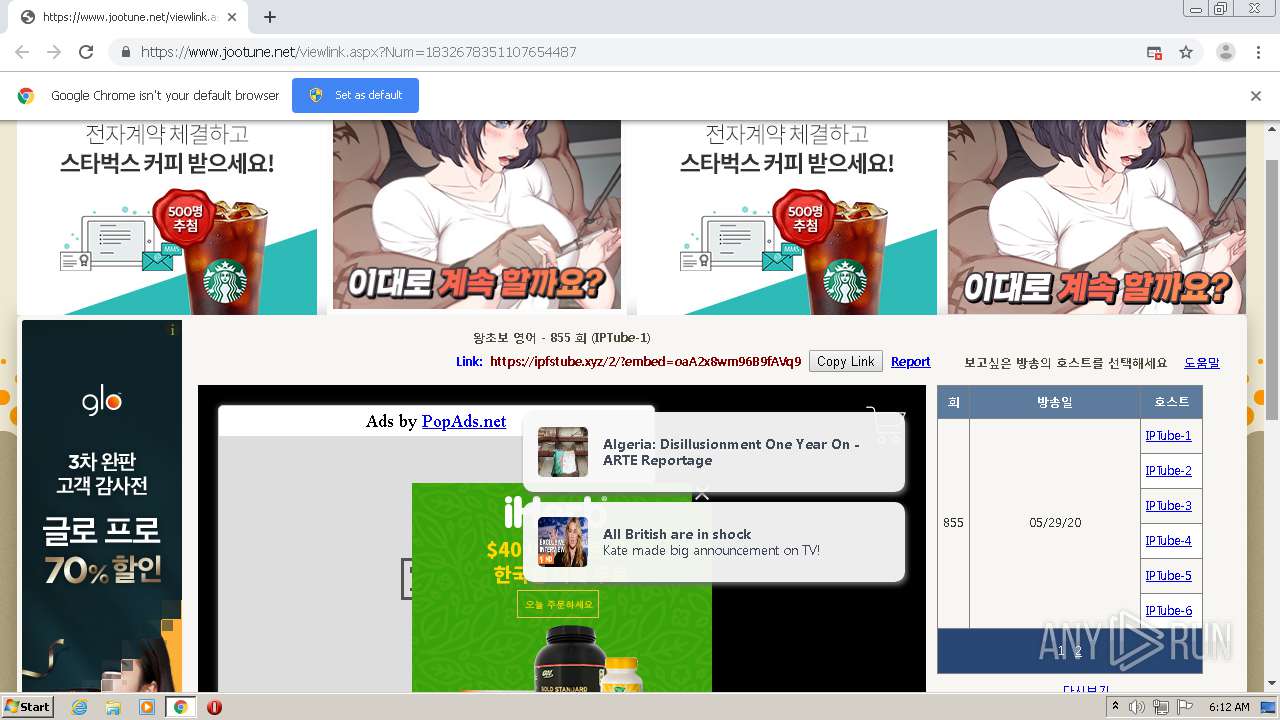Click the Chrome taskbar button
Viewport: 1280px width, 720px height.
[x=180, y=707]
